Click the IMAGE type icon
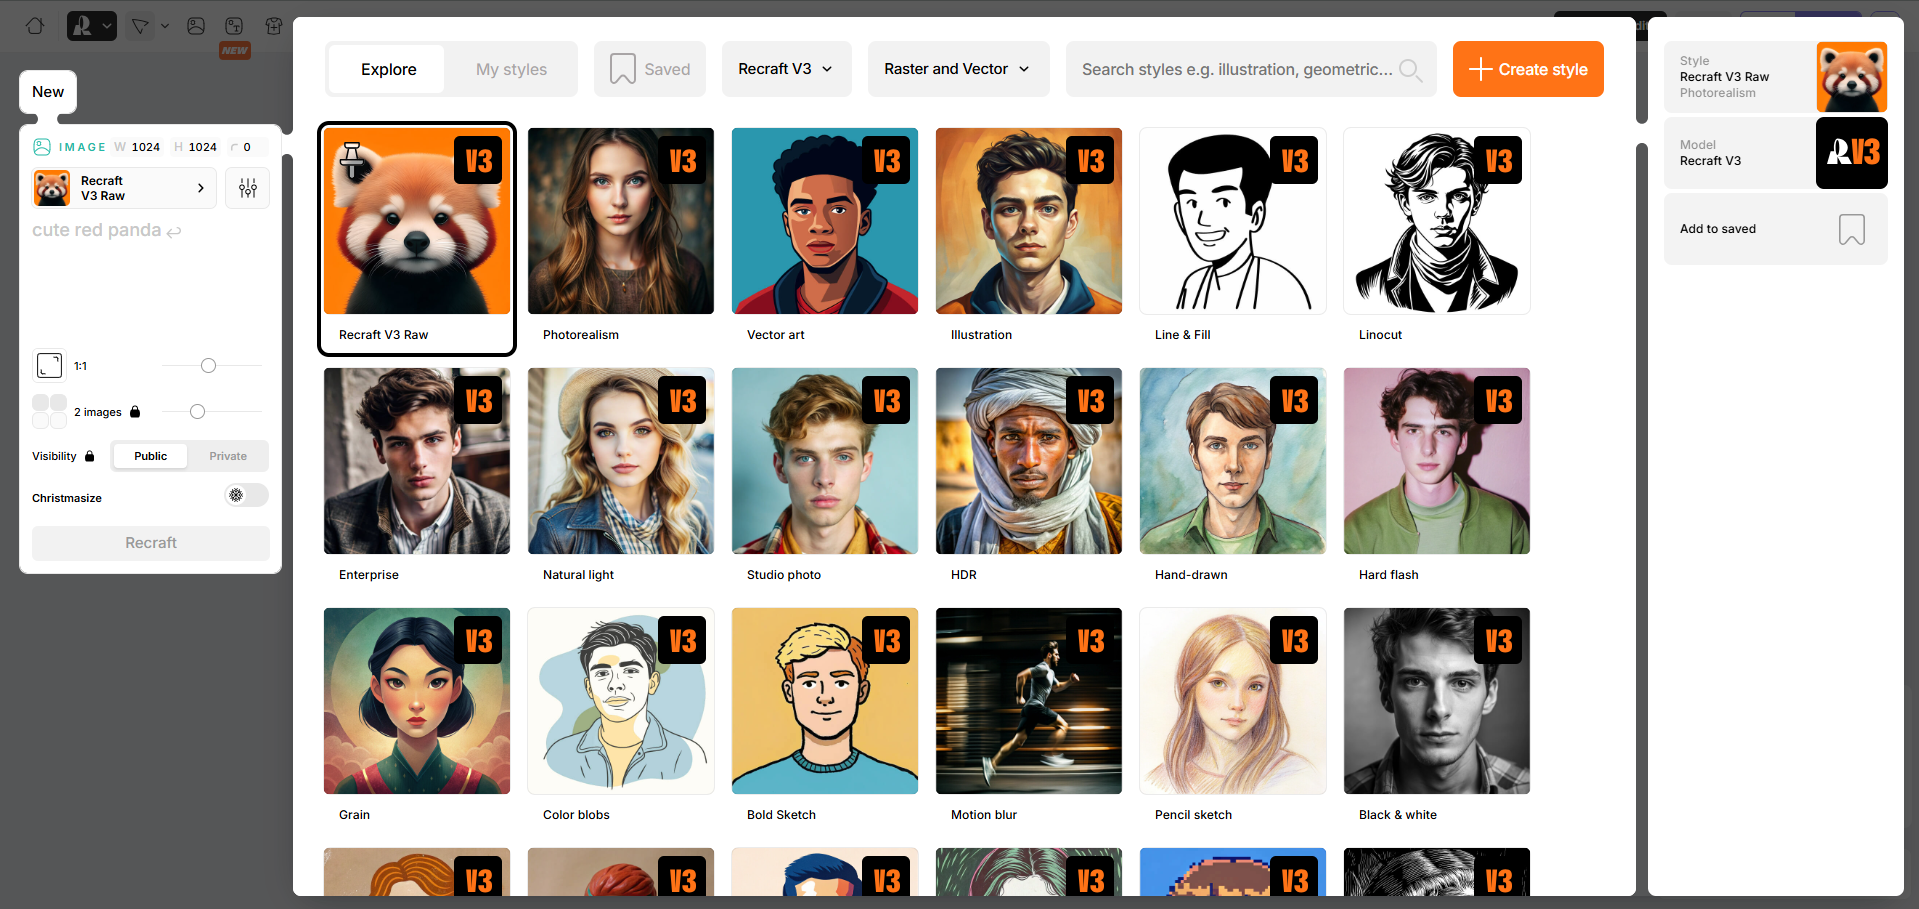 click(x=42, y=147)
